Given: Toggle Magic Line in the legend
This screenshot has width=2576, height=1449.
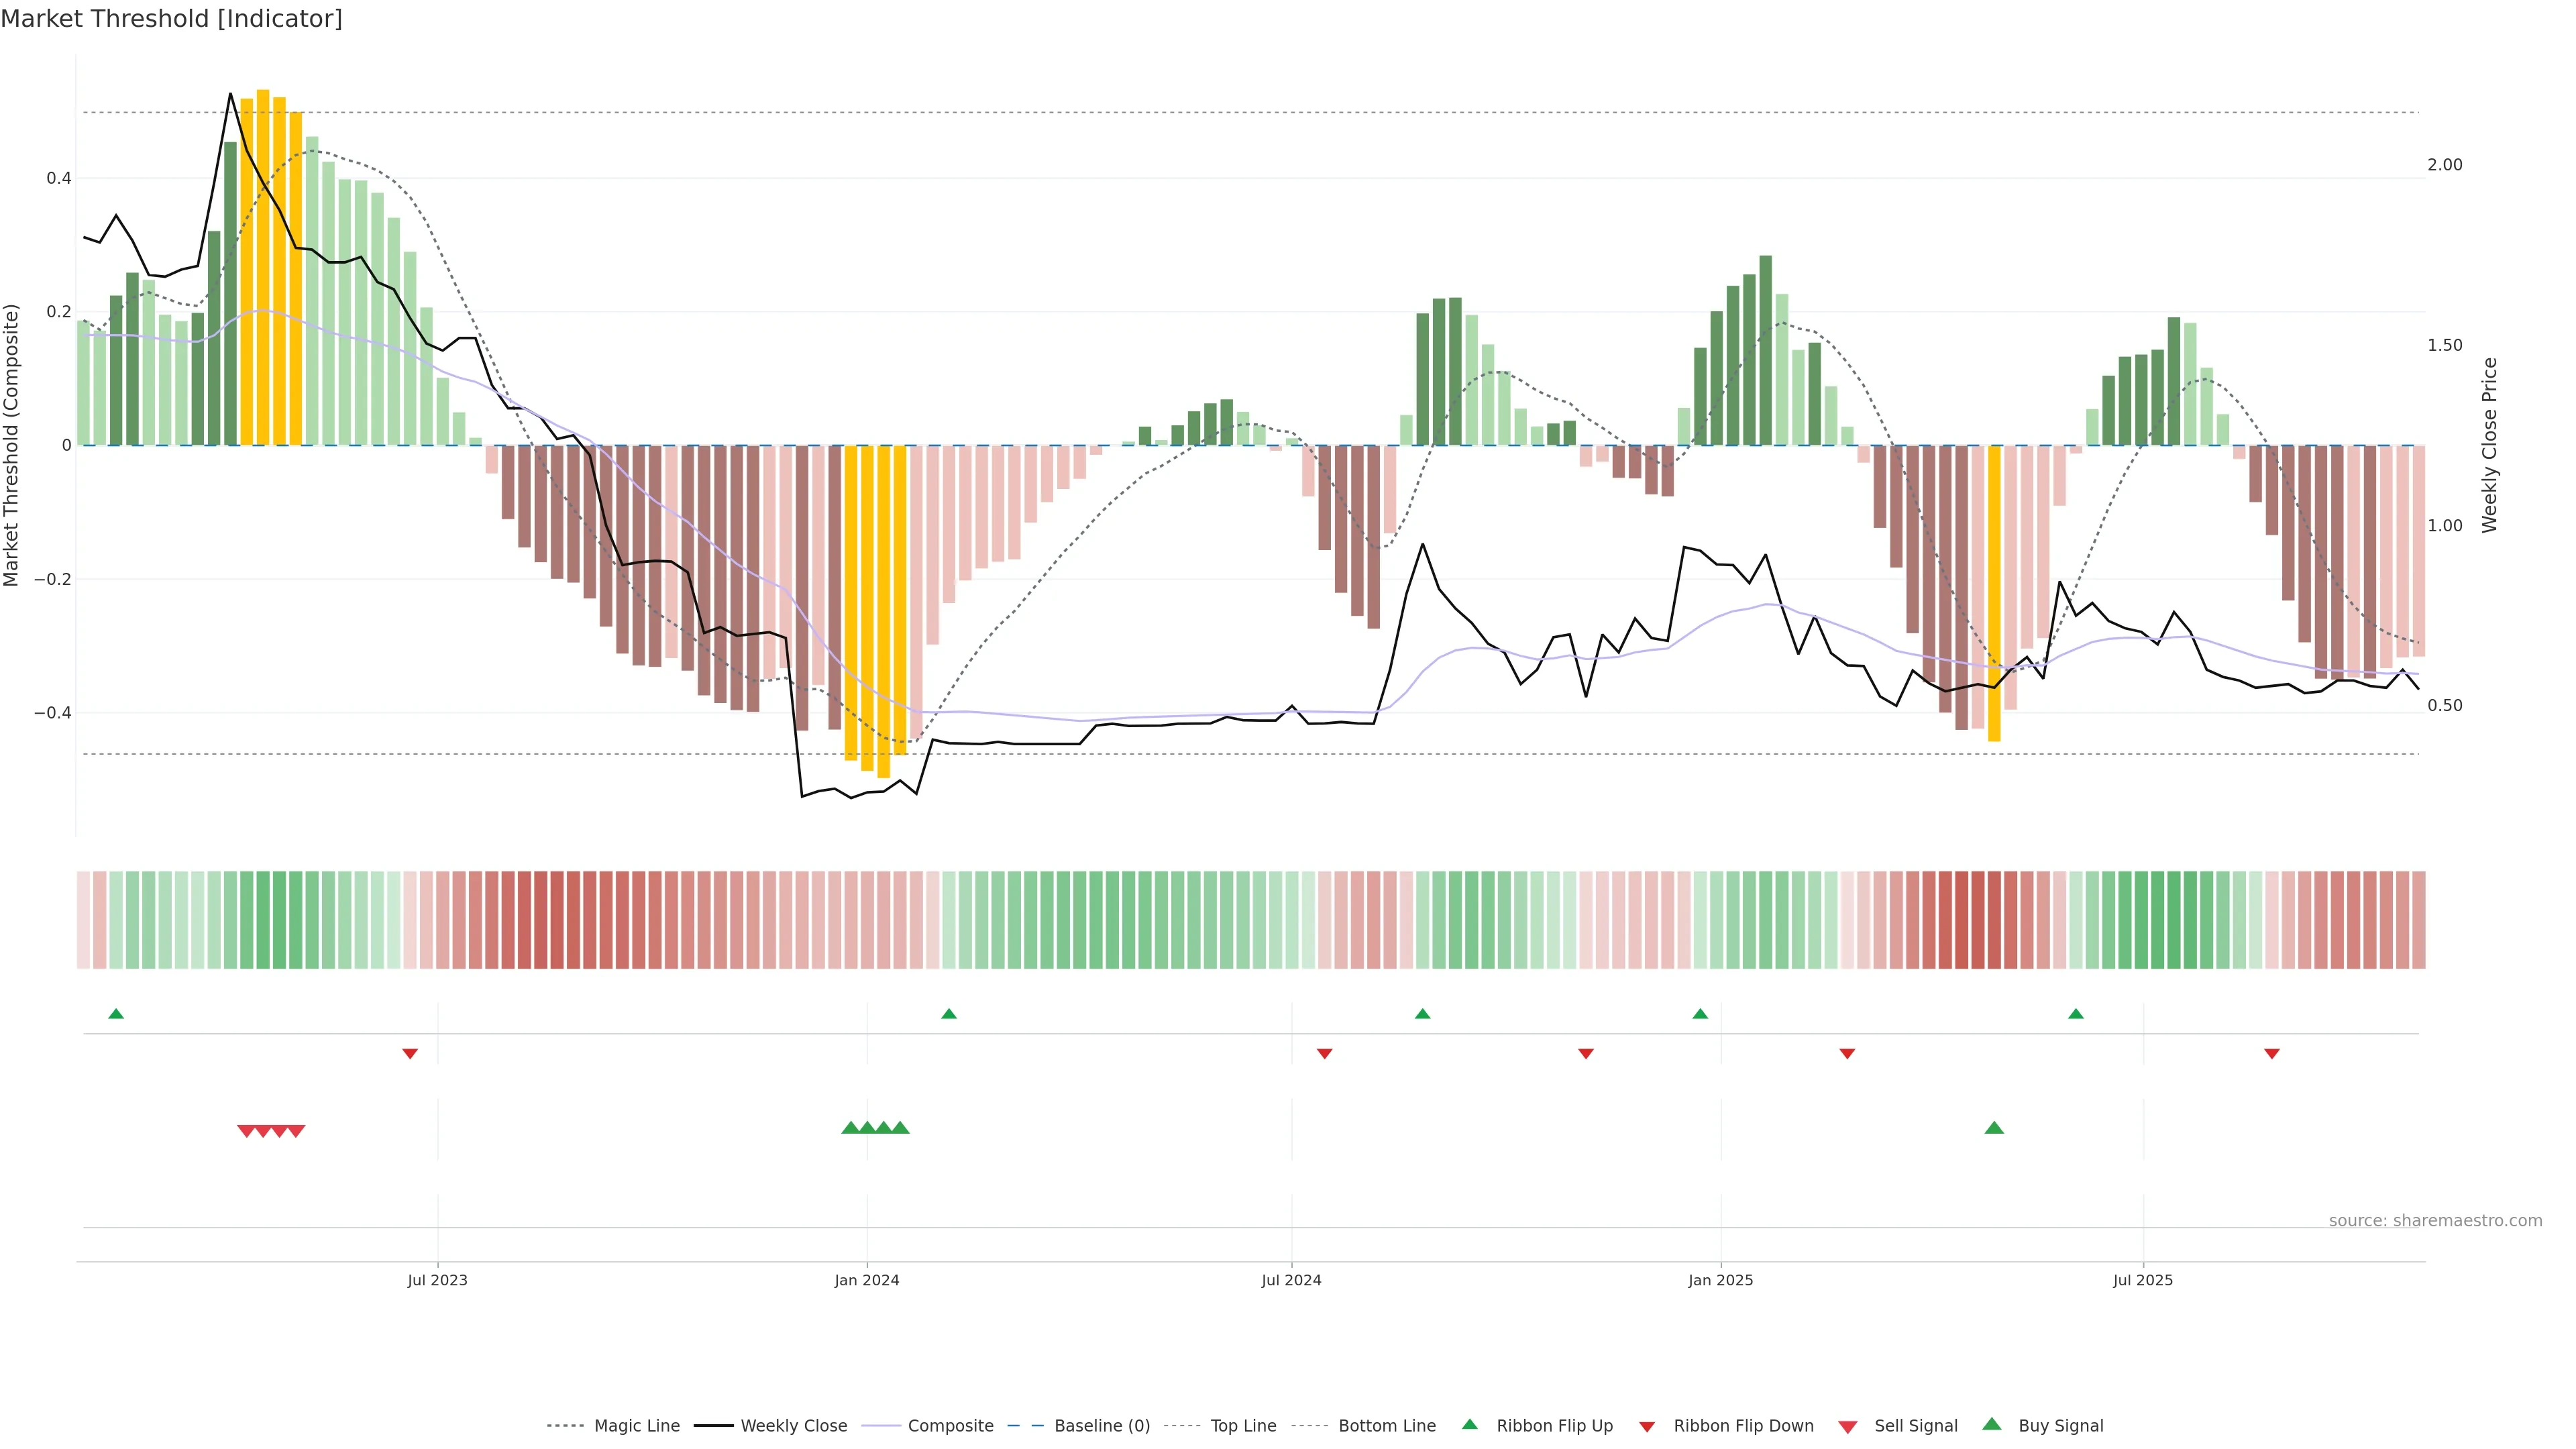Looking at the screenshot, I should click(636, 1426).
